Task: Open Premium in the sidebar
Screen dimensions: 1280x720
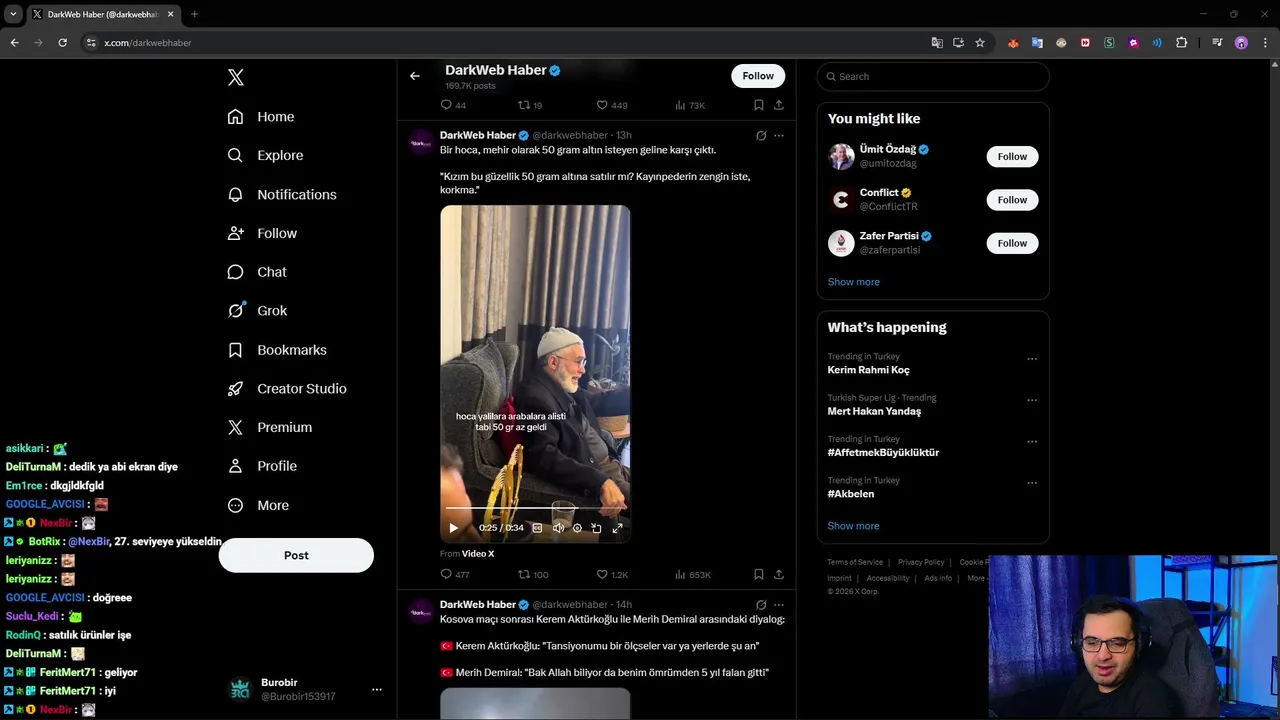Action: (270, 427)
